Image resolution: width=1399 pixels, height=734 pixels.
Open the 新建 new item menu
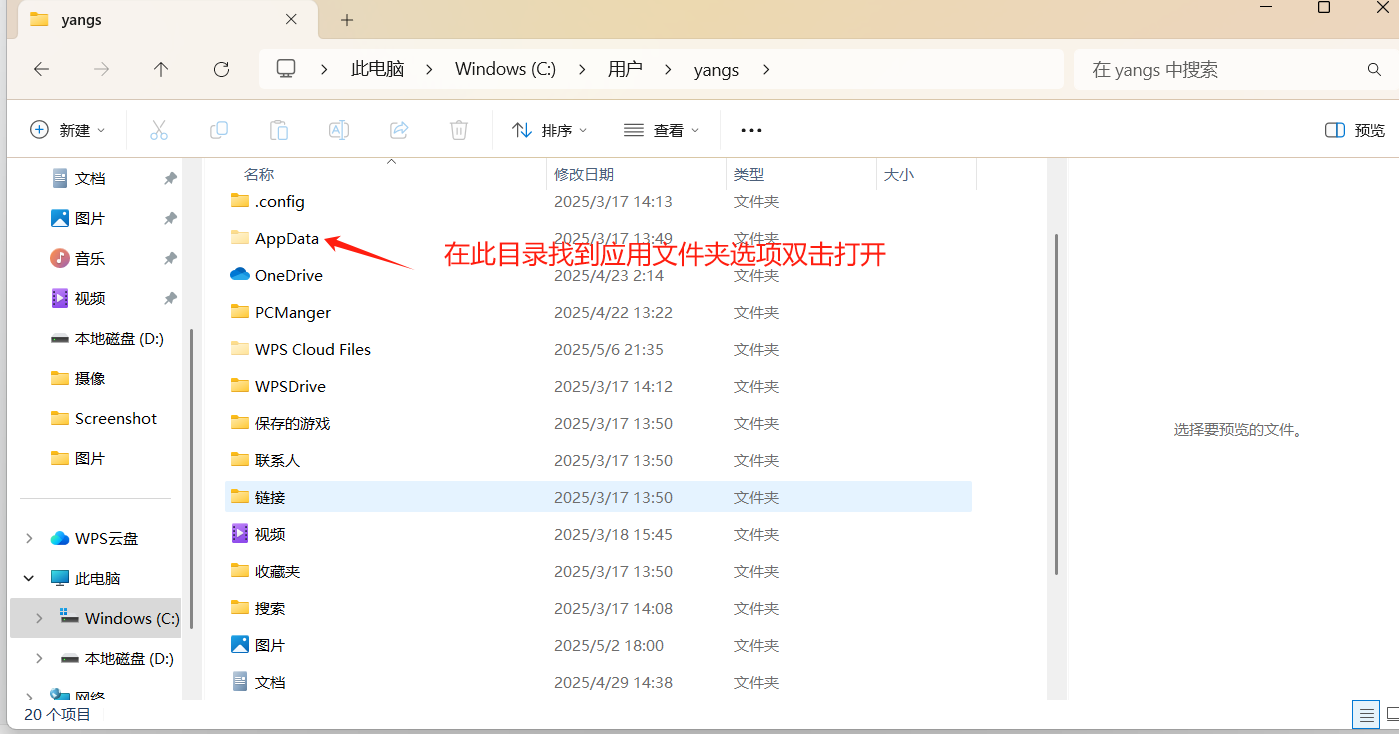[66, 130]
